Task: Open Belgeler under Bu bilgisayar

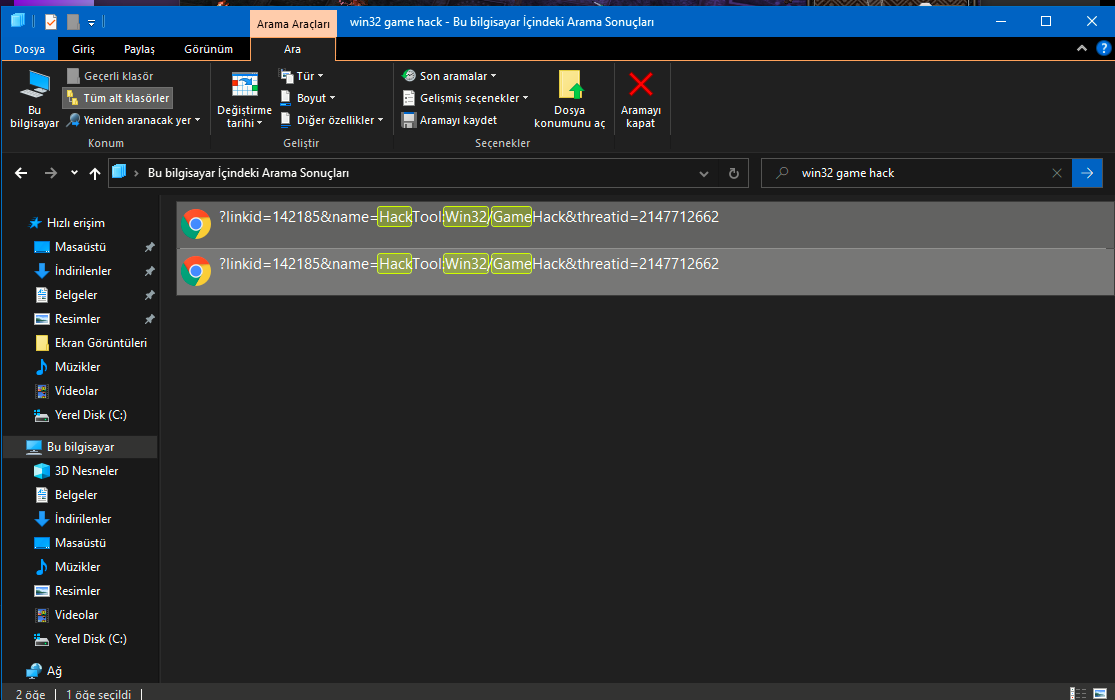Action: pos(67,495)
